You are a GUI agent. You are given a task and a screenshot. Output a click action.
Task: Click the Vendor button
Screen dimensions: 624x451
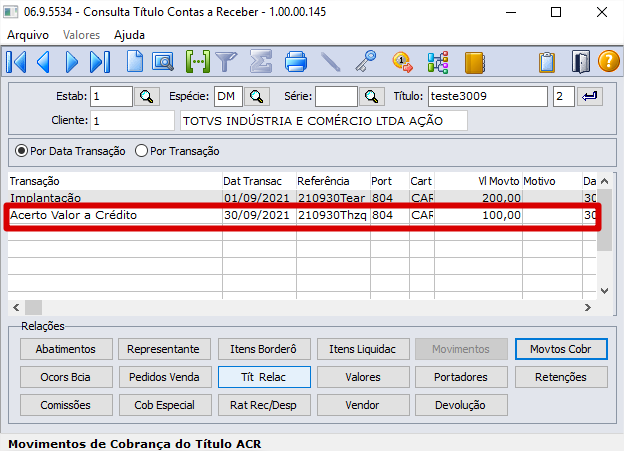pos(363,405)
